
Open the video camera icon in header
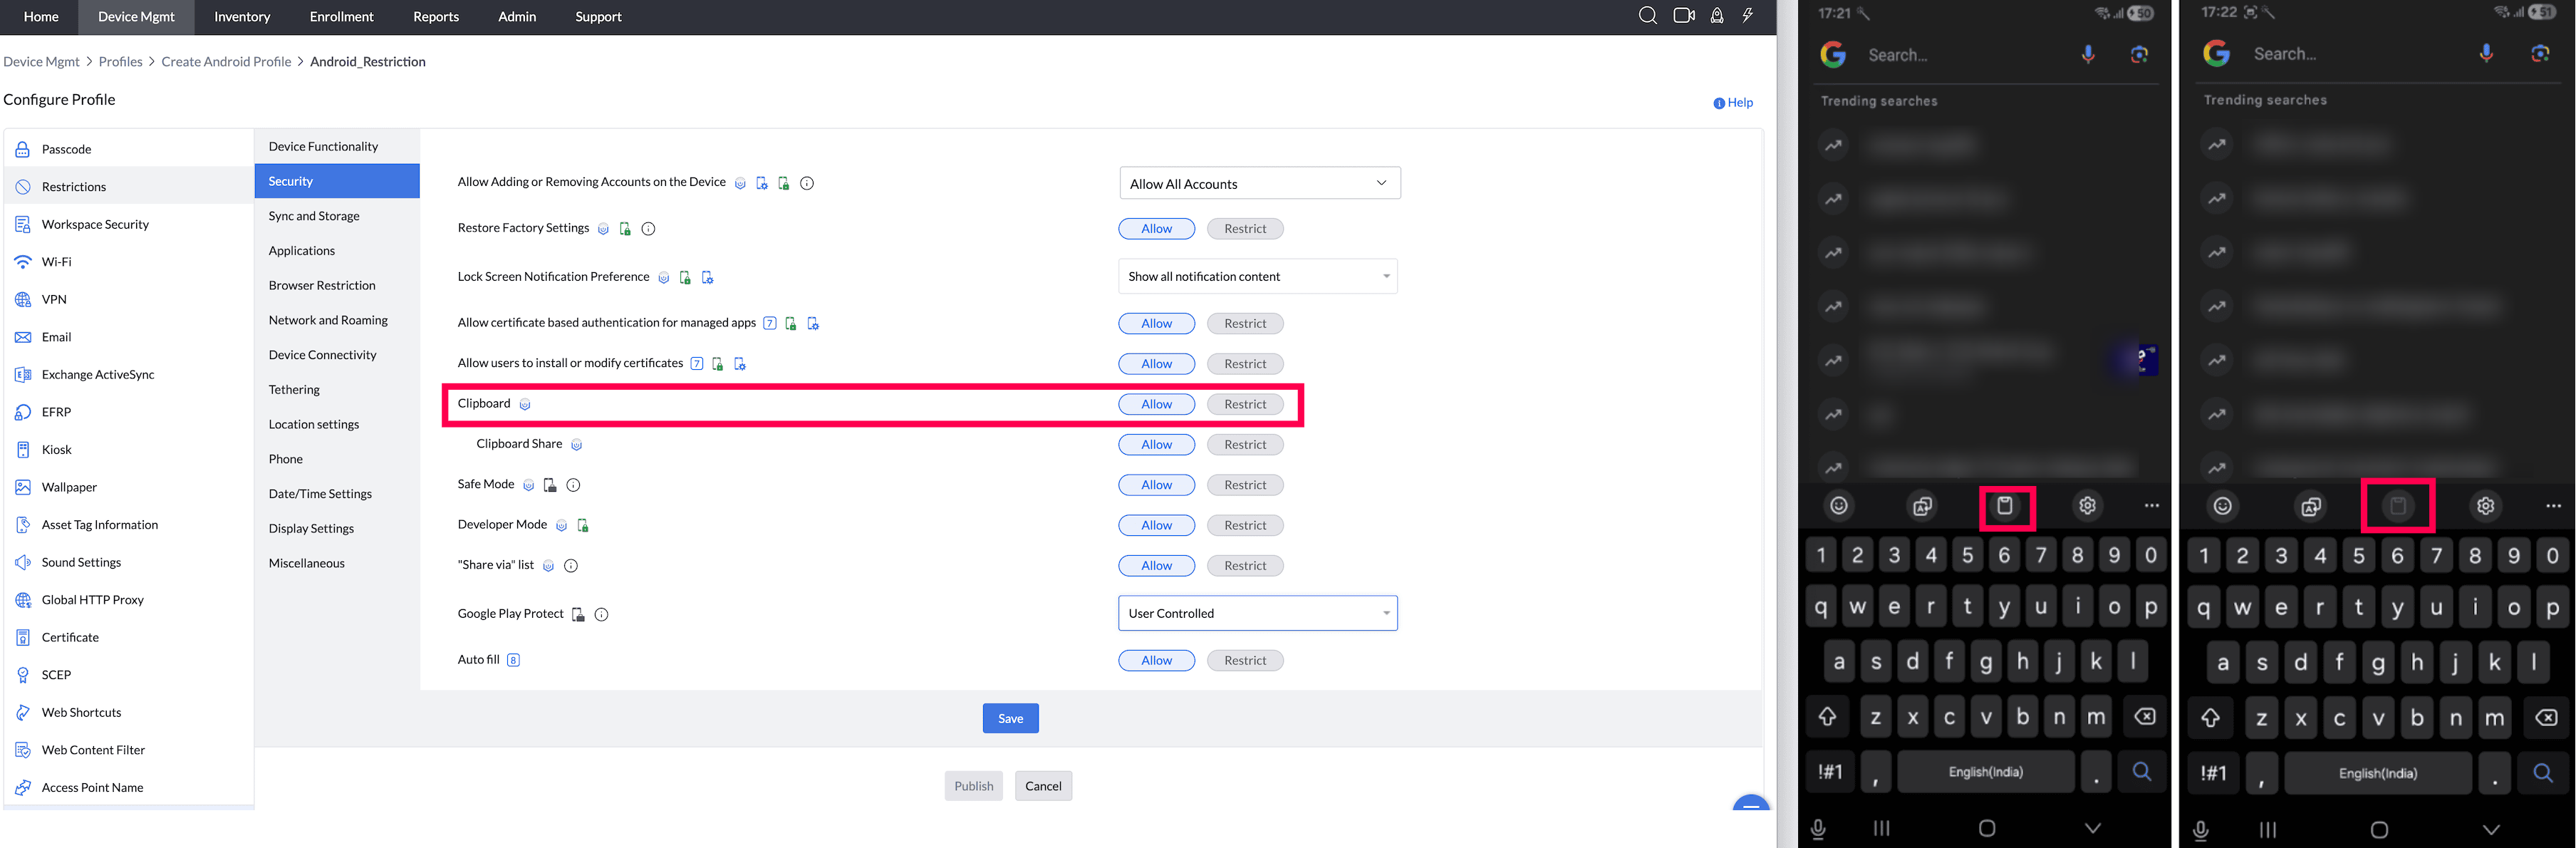1684,16
